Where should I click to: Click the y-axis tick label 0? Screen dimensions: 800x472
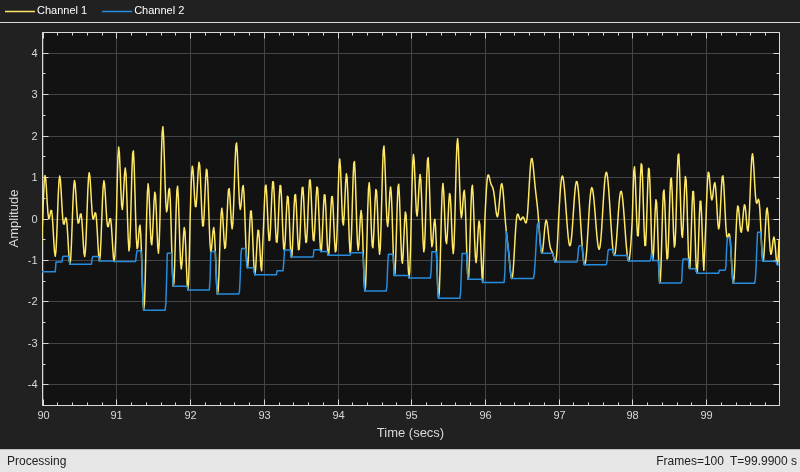pyautogui.click(x=35, y=219)
